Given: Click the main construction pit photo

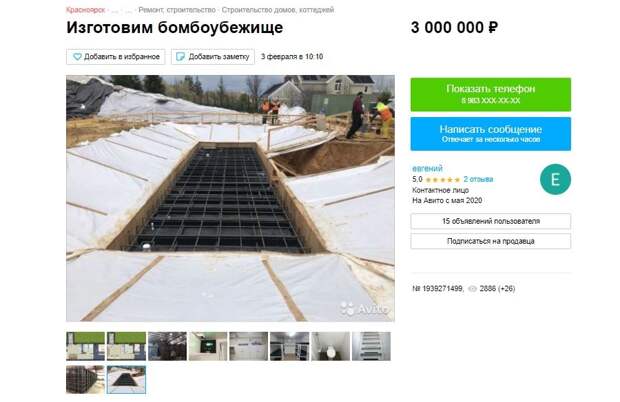Looking at the screenshot, I should pos(230,198).
